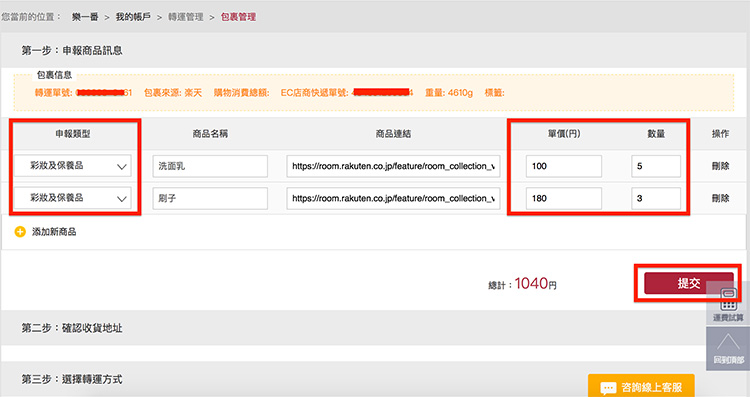Click the 商品連結 column header
Screen dimensions: 750x397
click(x=393, y=134)
